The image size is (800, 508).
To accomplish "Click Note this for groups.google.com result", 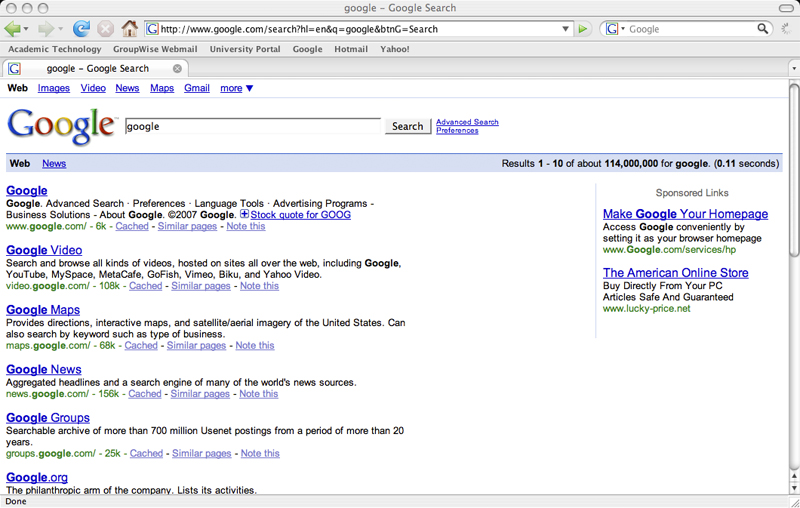I will click(260, 453).
